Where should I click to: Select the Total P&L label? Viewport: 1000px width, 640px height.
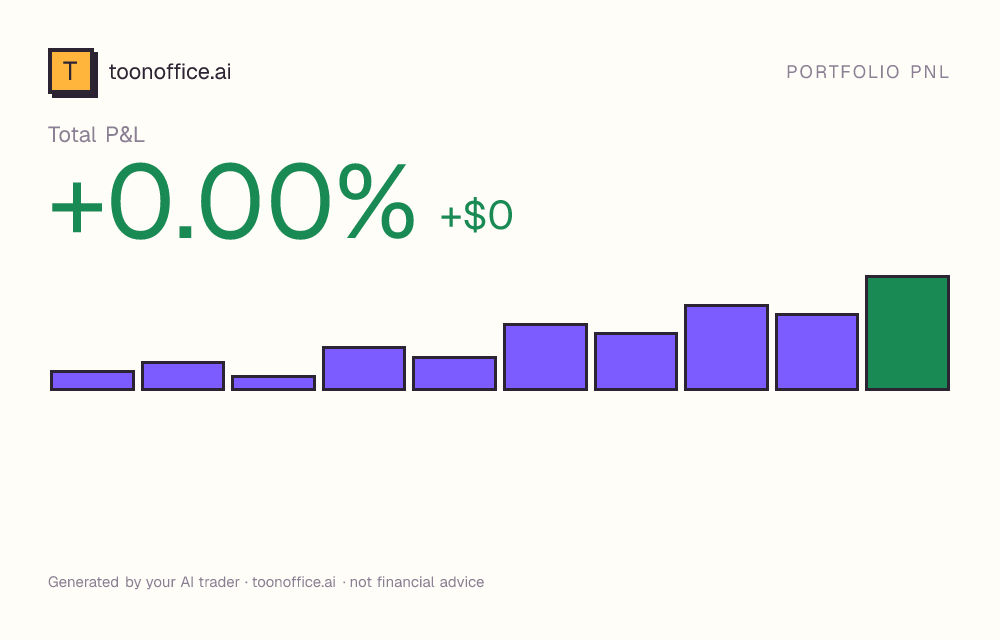point(96,135)
